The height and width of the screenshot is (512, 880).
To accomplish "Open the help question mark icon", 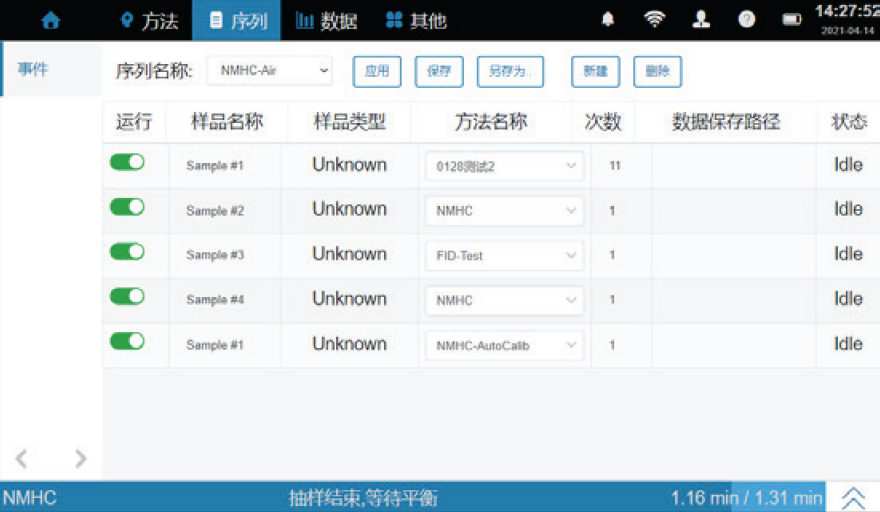I will point(746,20).
